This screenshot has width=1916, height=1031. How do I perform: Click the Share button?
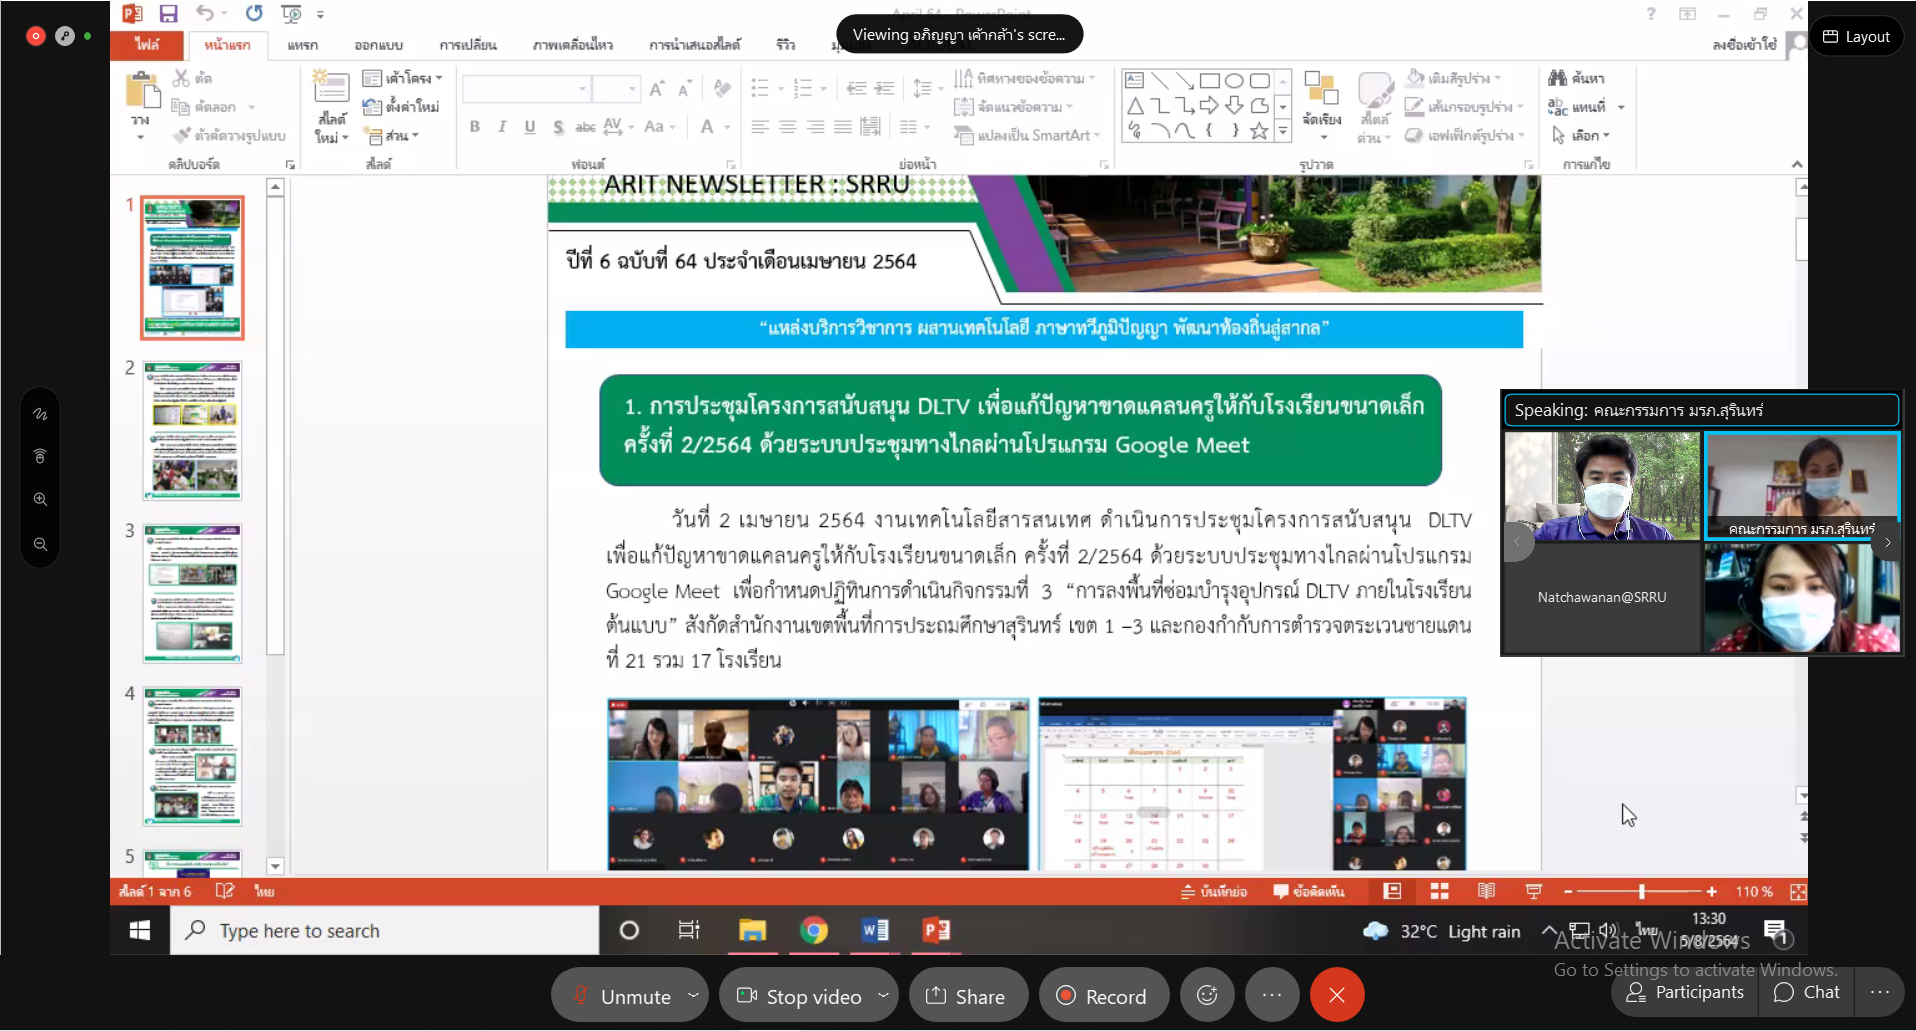point(966,996)
